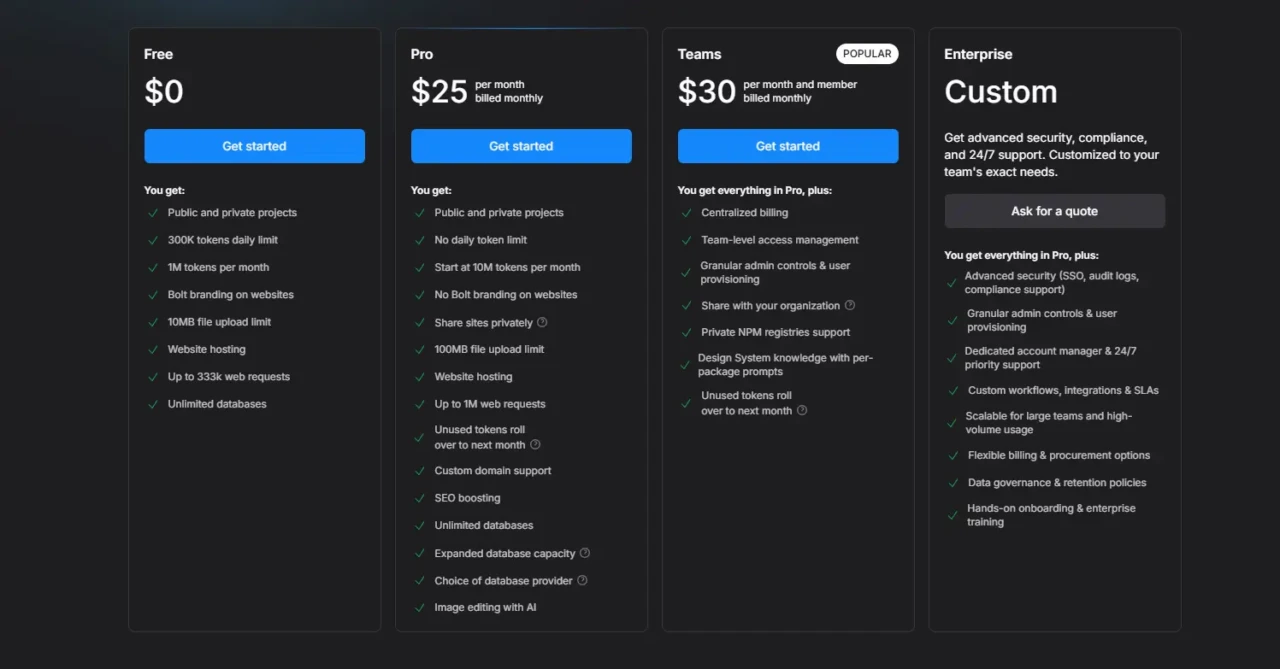The image size is (1280, 669).
Task: Click checkmark beside Up to 333k web requests
Action: (153, 377)
